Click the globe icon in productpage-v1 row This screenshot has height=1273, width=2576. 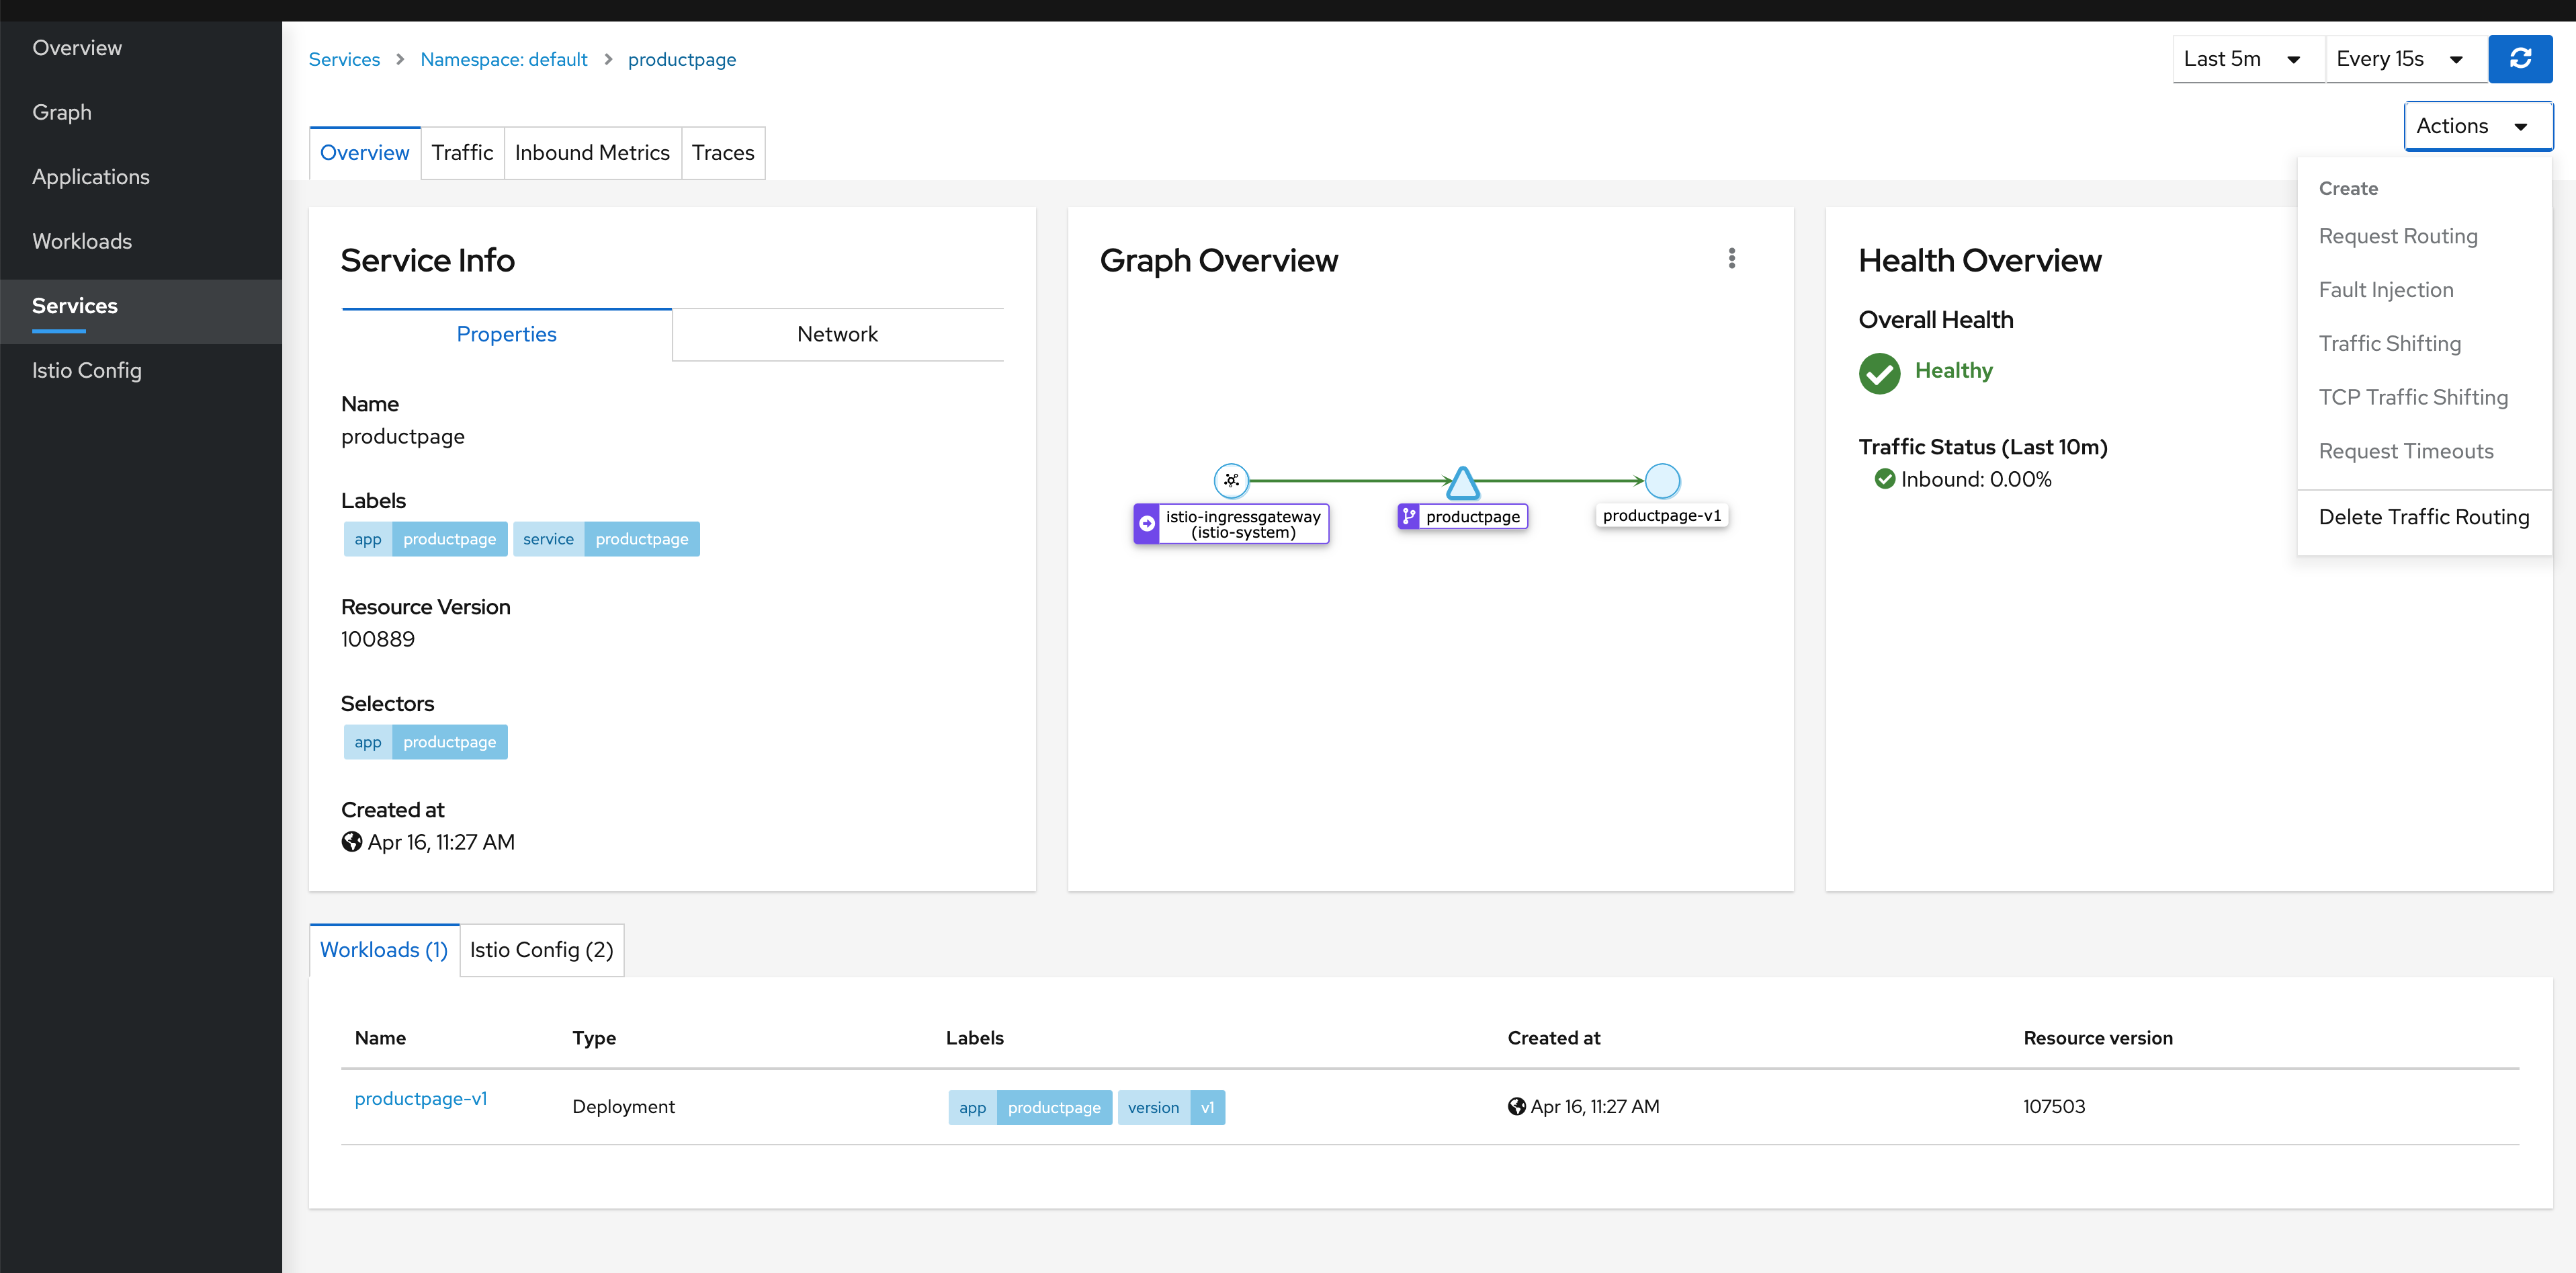(x=1516, y=1106)
